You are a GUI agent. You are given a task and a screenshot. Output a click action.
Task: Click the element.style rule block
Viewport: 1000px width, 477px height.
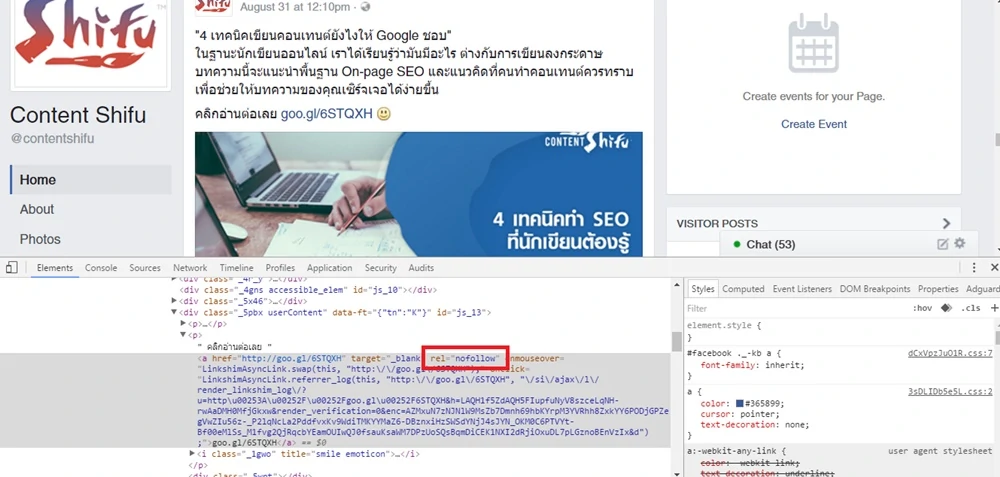tap(837, 331)
